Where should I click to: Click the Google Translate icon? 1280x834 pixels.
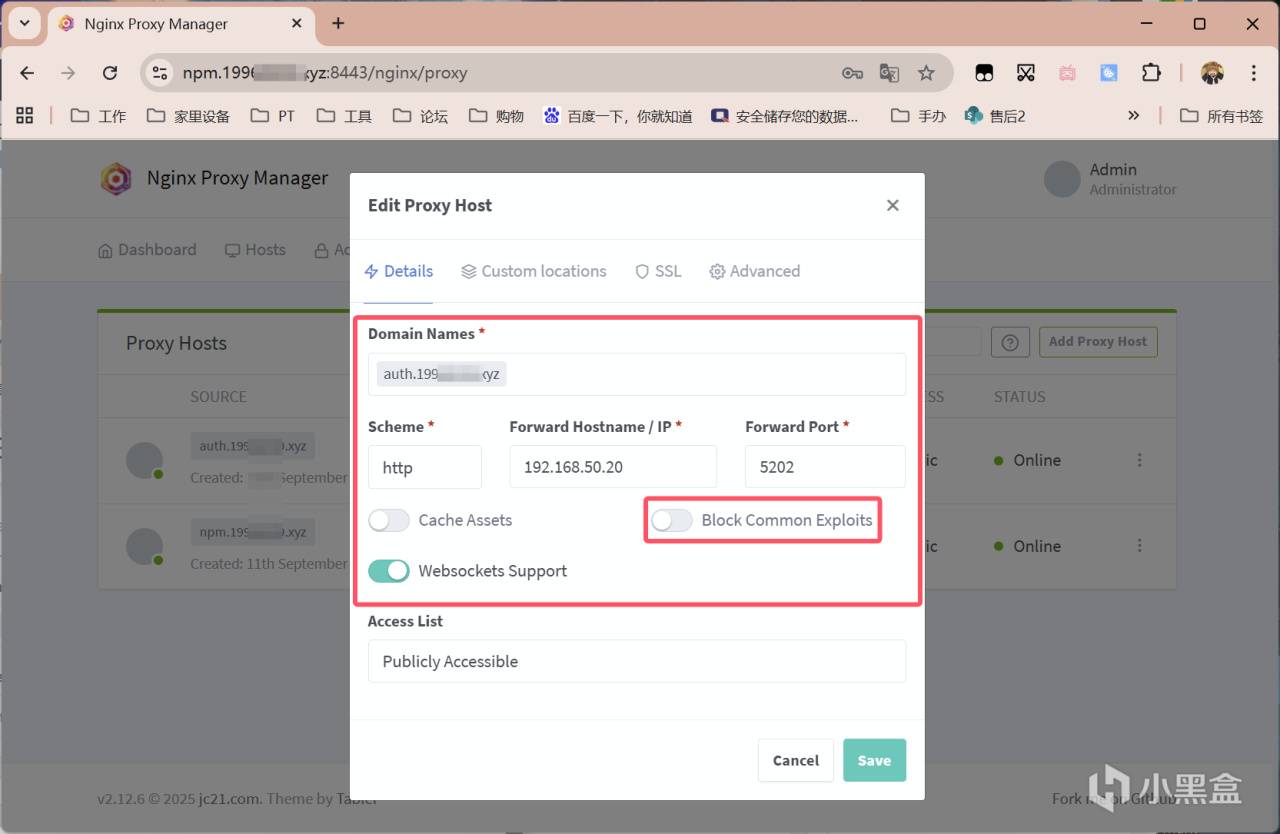point(889,73)
